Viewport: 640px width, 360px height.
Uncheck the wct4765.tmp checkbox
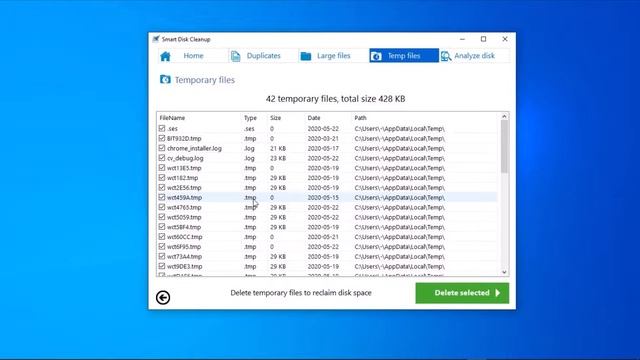coord(162,207)
